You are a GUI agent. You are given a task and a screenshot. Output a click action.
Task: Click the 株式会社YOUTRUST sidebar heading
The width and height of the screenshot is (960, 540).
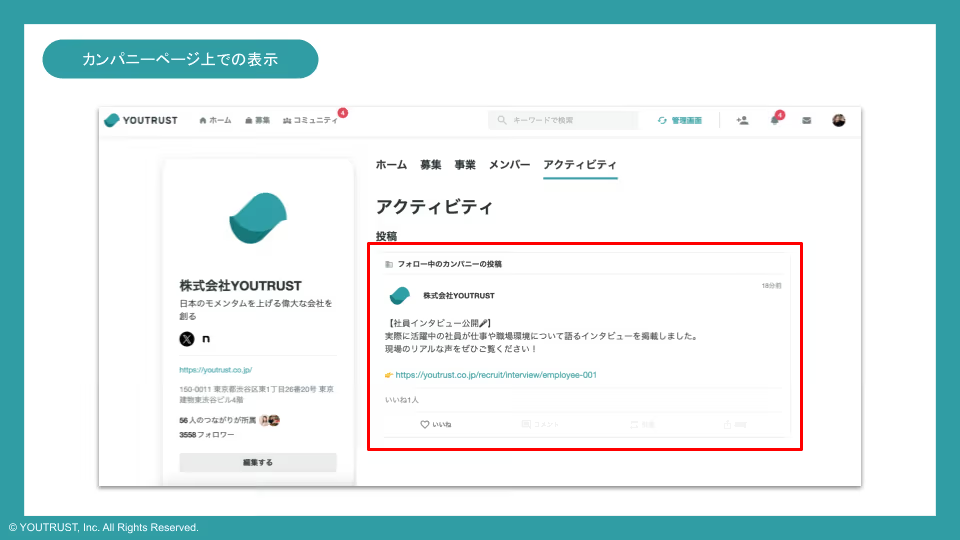click(x=240, y=286)
